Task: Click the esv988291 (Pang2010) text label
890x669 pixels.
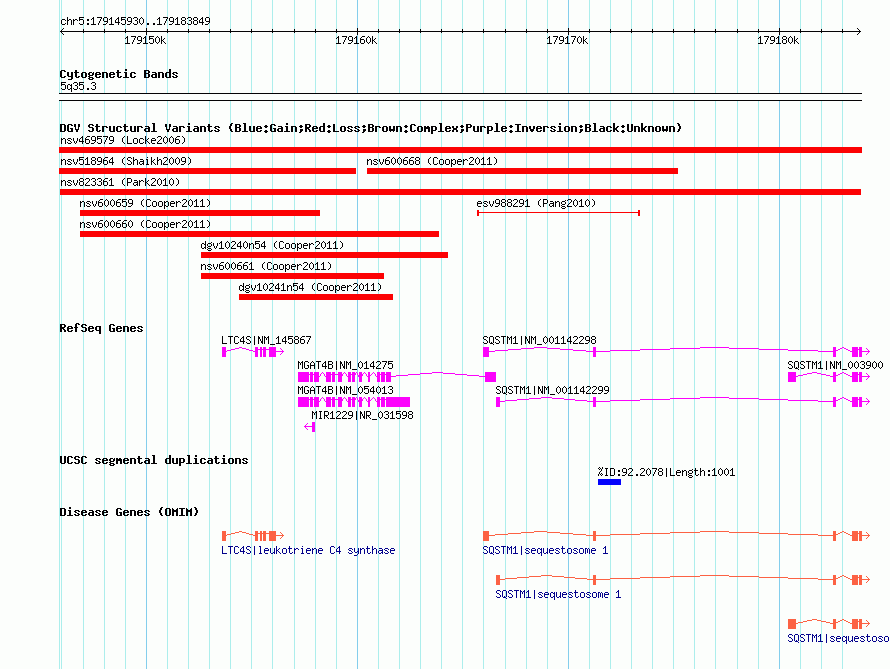Action: pyautogui.click(x=536, y=203)
